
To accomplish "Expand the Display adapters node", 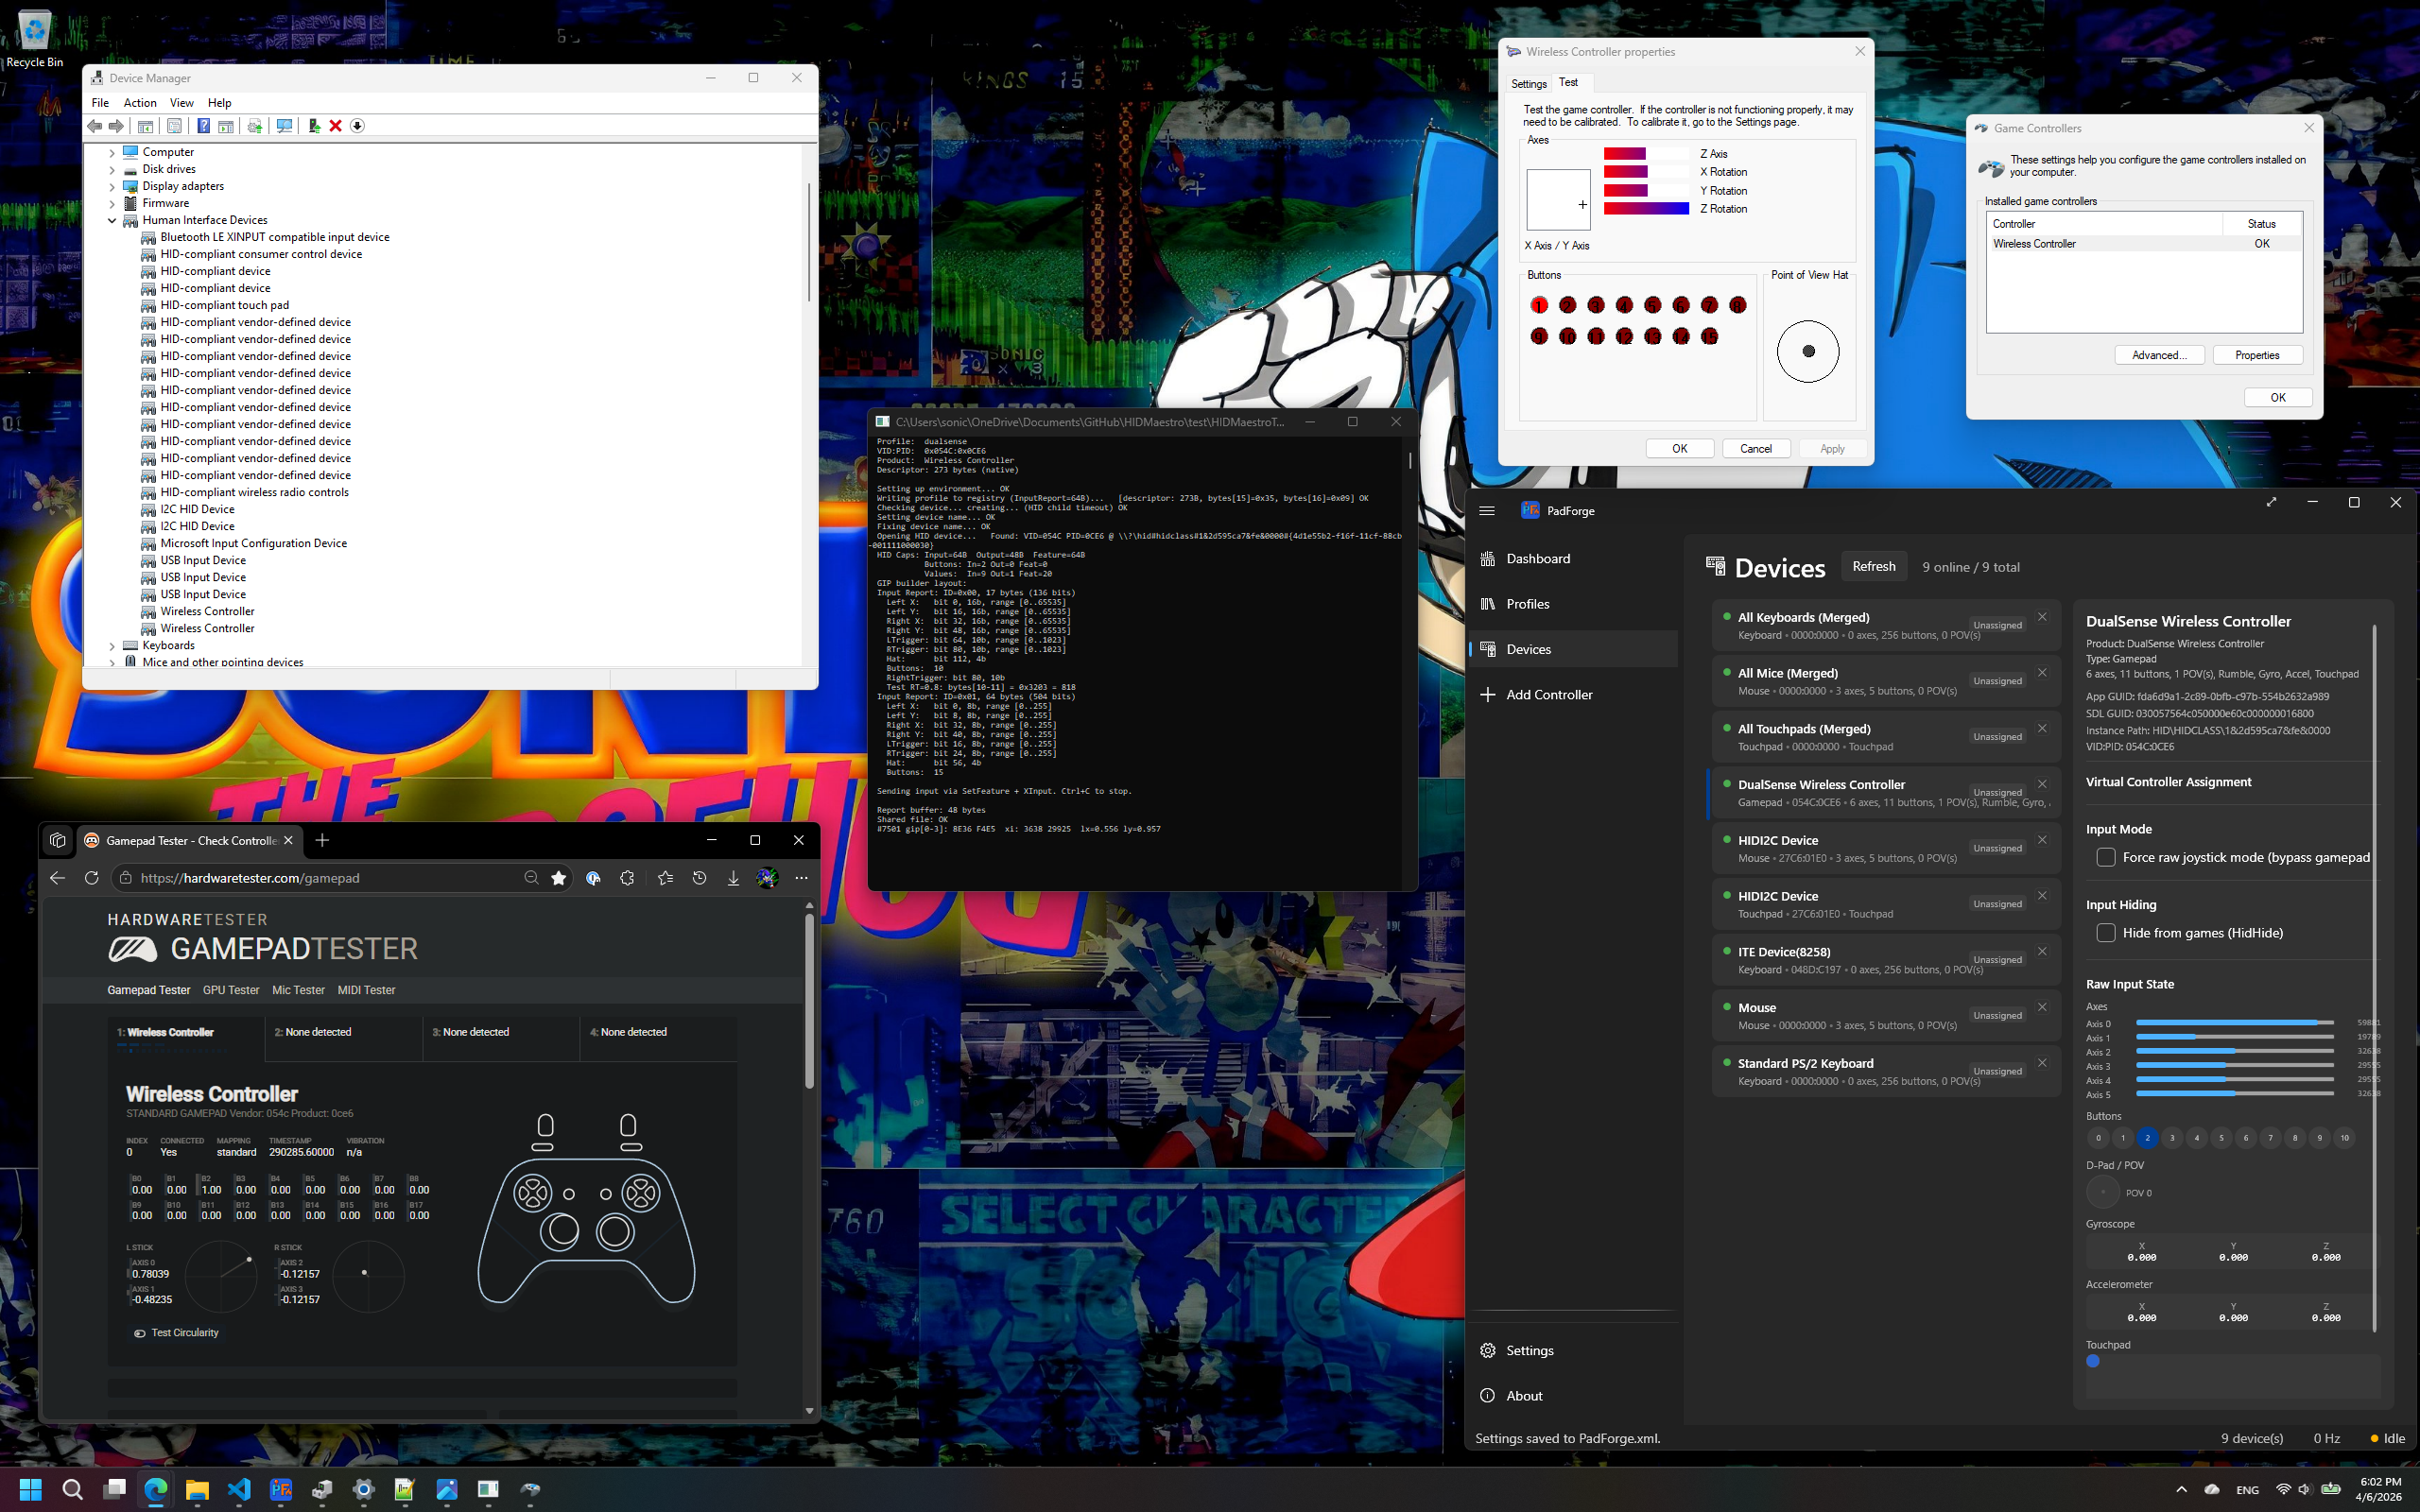I will click(112, 187).
